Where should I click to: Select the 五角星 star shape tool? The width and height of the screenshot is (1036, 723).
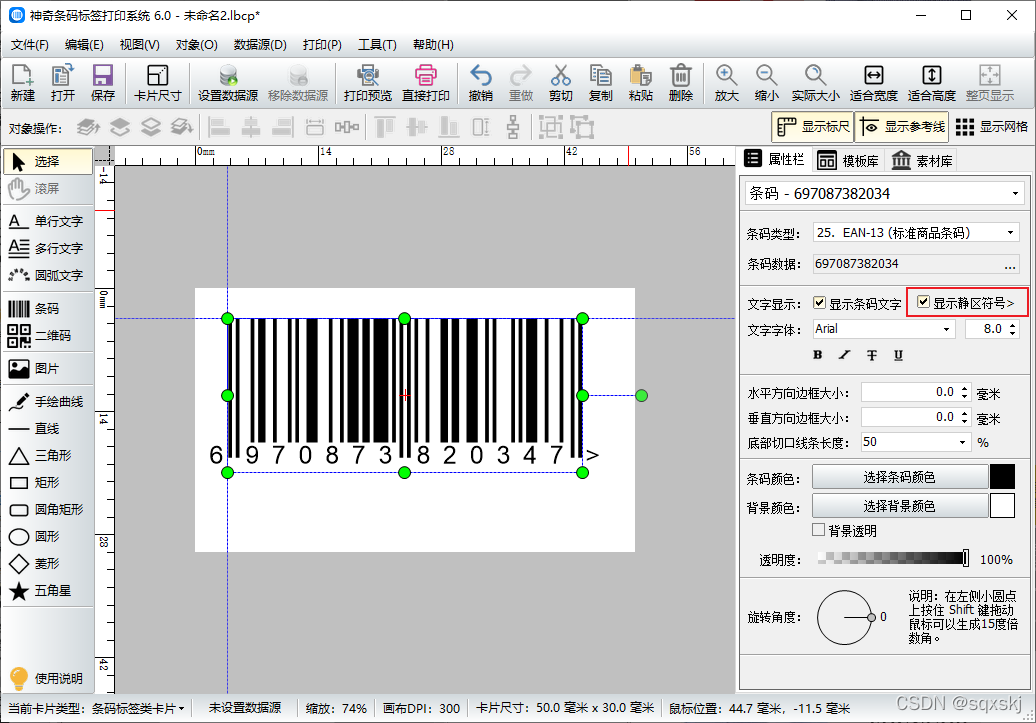click(x=48, y=591)
